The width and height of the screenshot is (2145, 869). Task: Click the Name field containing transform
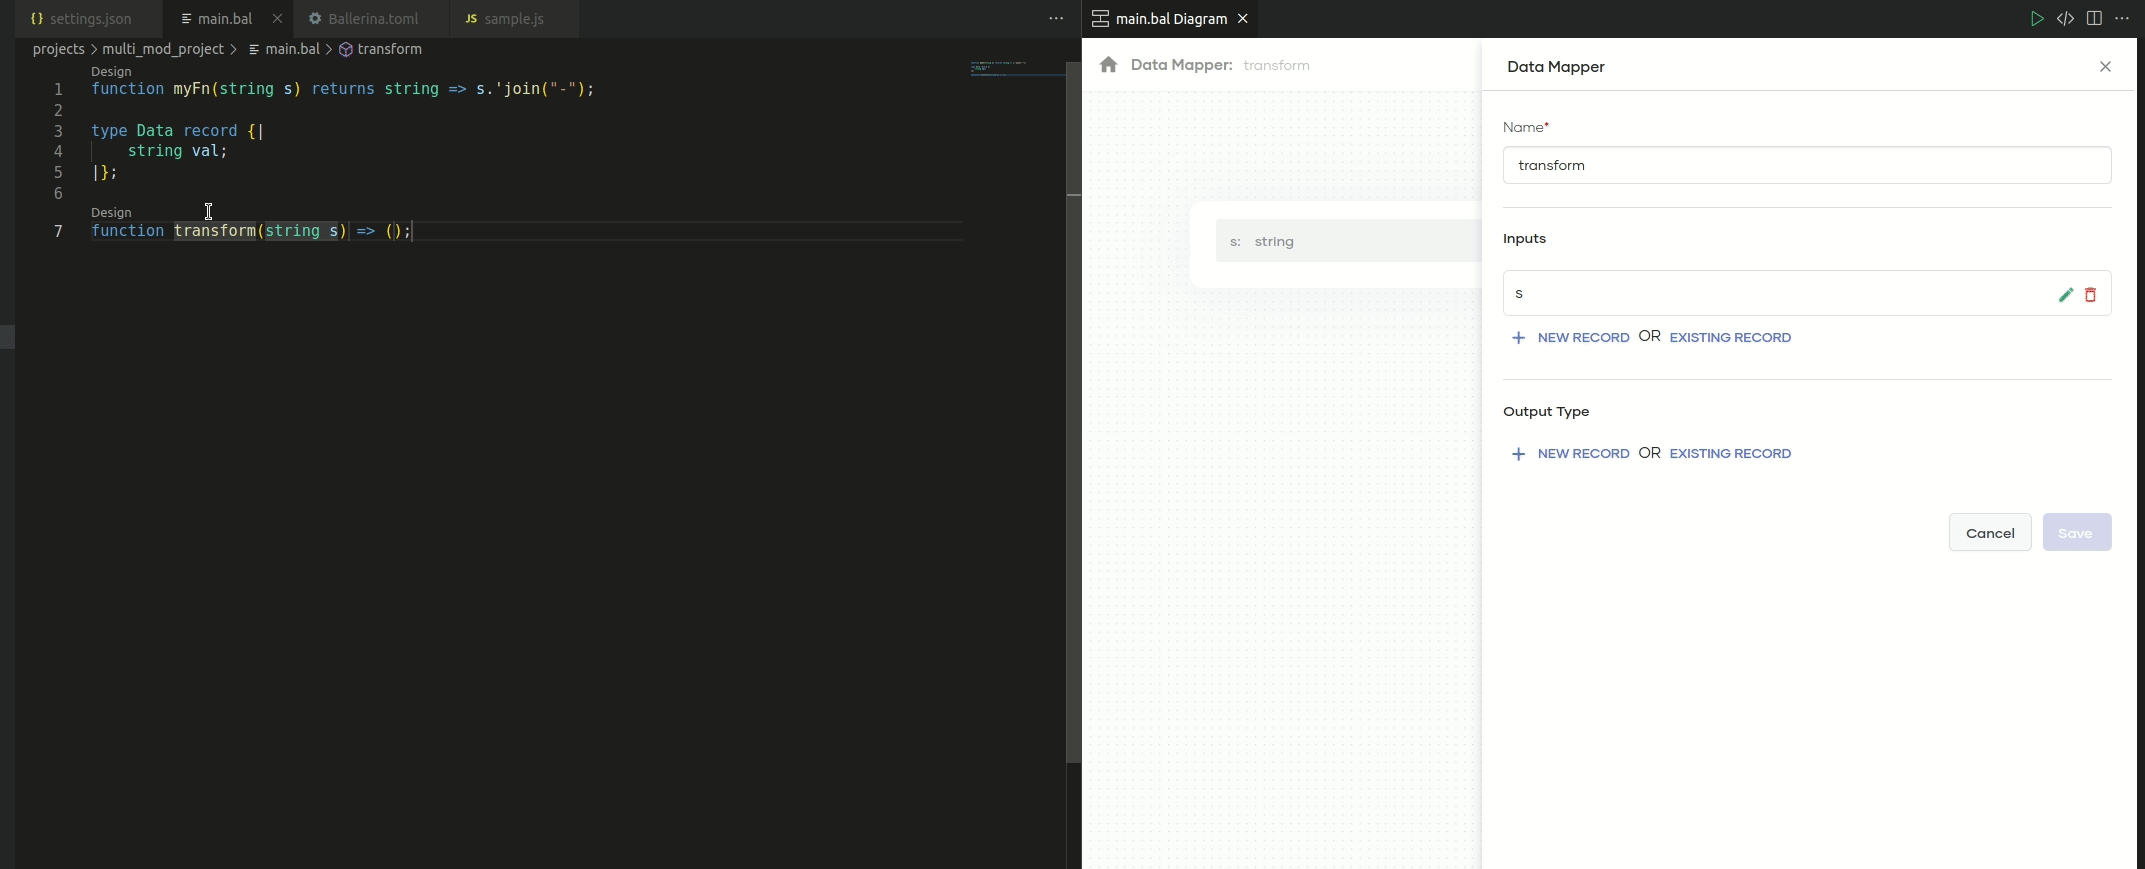1807,165
